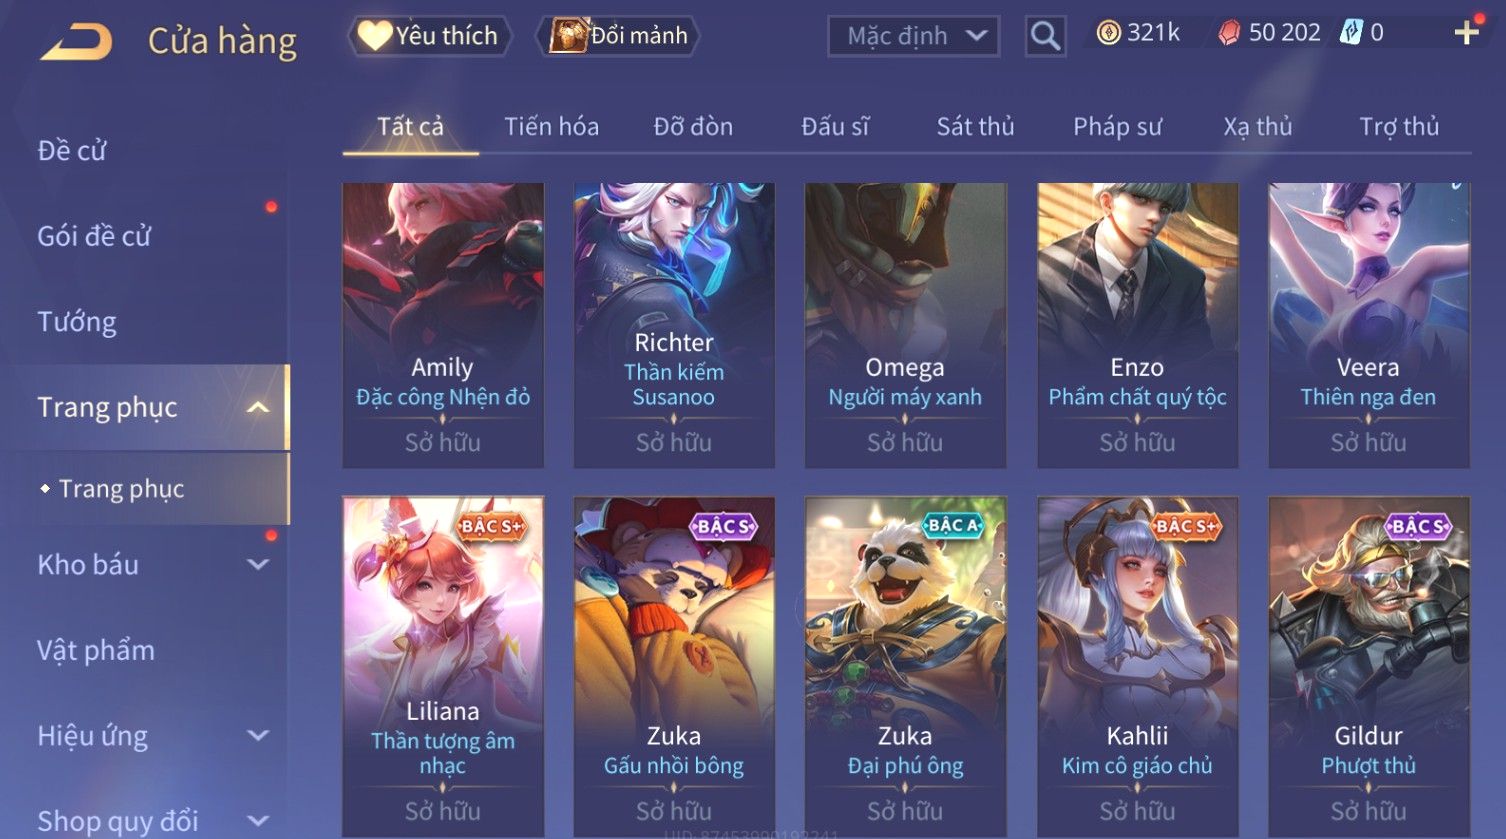Click the golden back arrow icon
Screen dimensions: 1506x839
click(x=77, y=41)
